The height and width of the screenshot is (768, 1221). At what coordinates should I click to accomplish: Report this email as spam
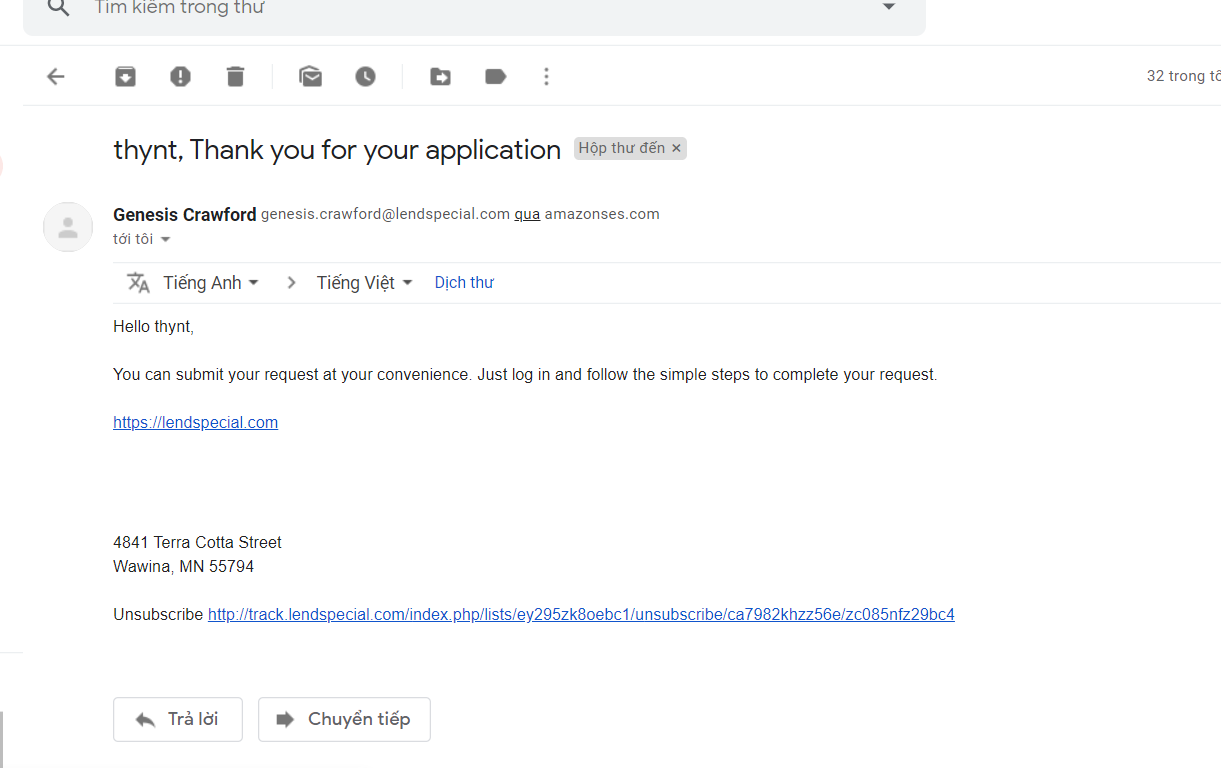180,76
